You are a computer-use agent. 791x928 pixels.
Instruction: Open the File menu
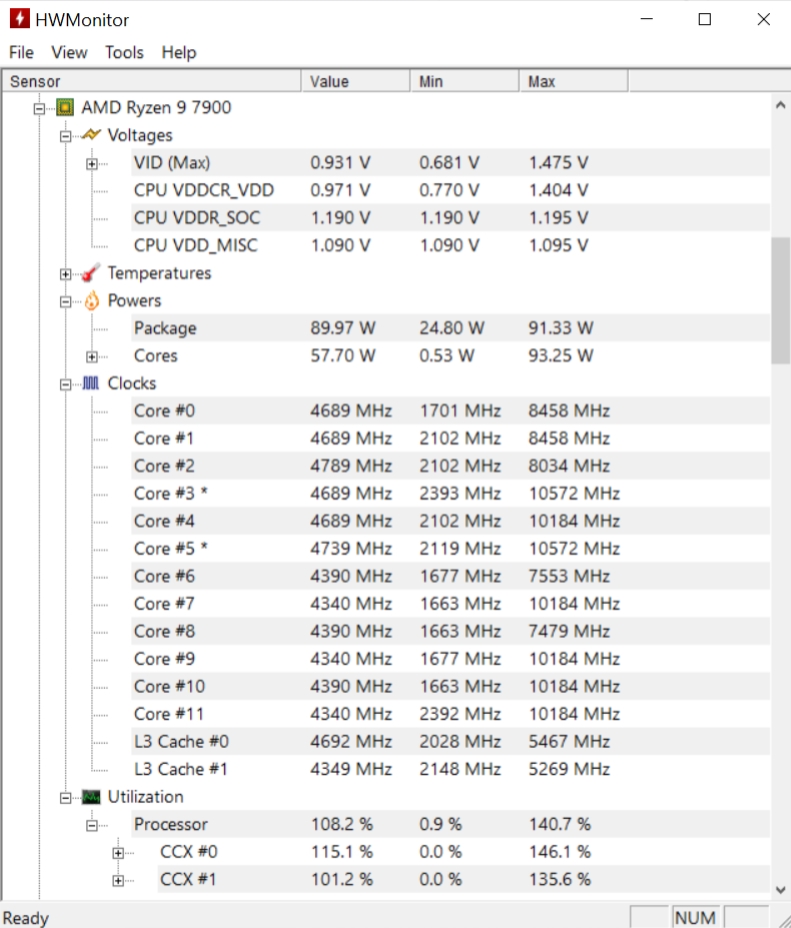(x=21, y=52)
